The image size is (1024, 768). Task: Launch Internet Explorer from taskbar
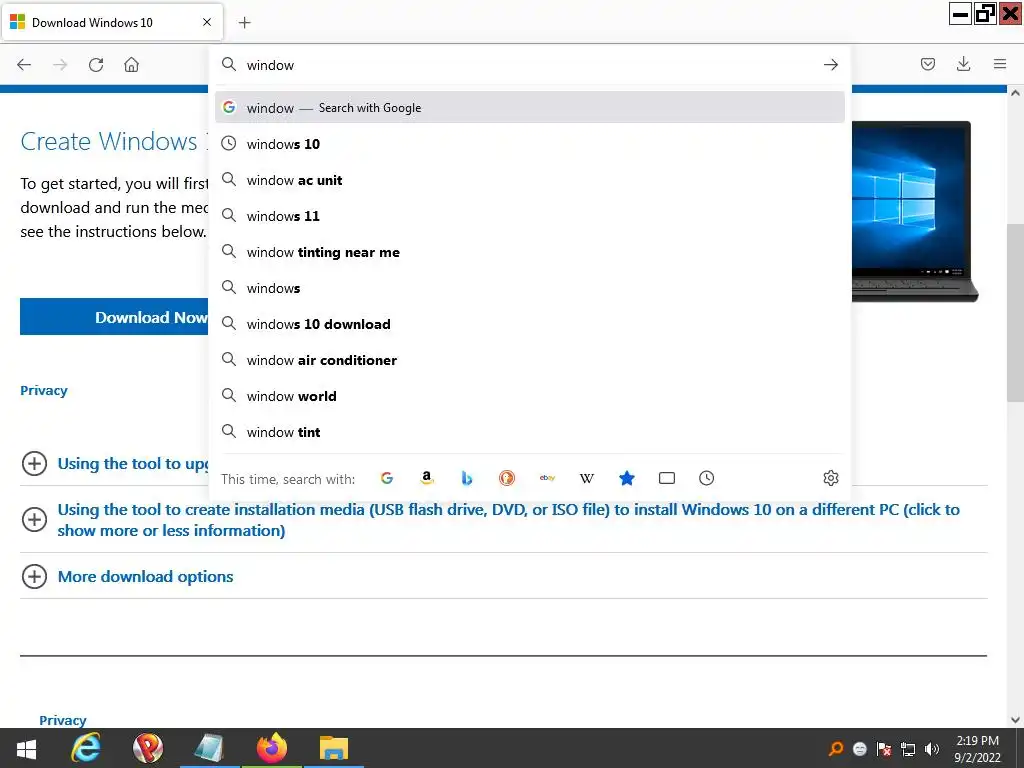click(x=86, y=748)
